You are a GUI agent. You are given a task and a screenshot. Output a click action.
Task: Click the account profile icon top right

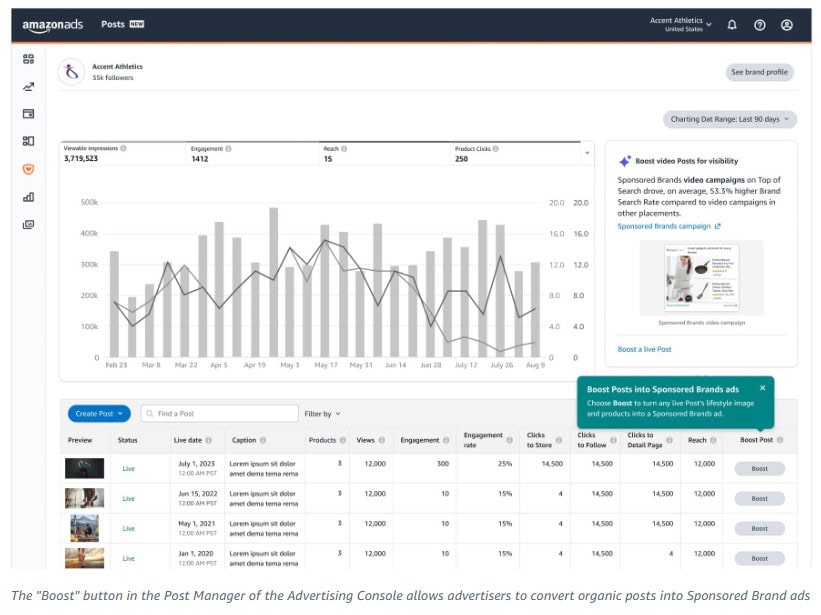click(786, 24)
